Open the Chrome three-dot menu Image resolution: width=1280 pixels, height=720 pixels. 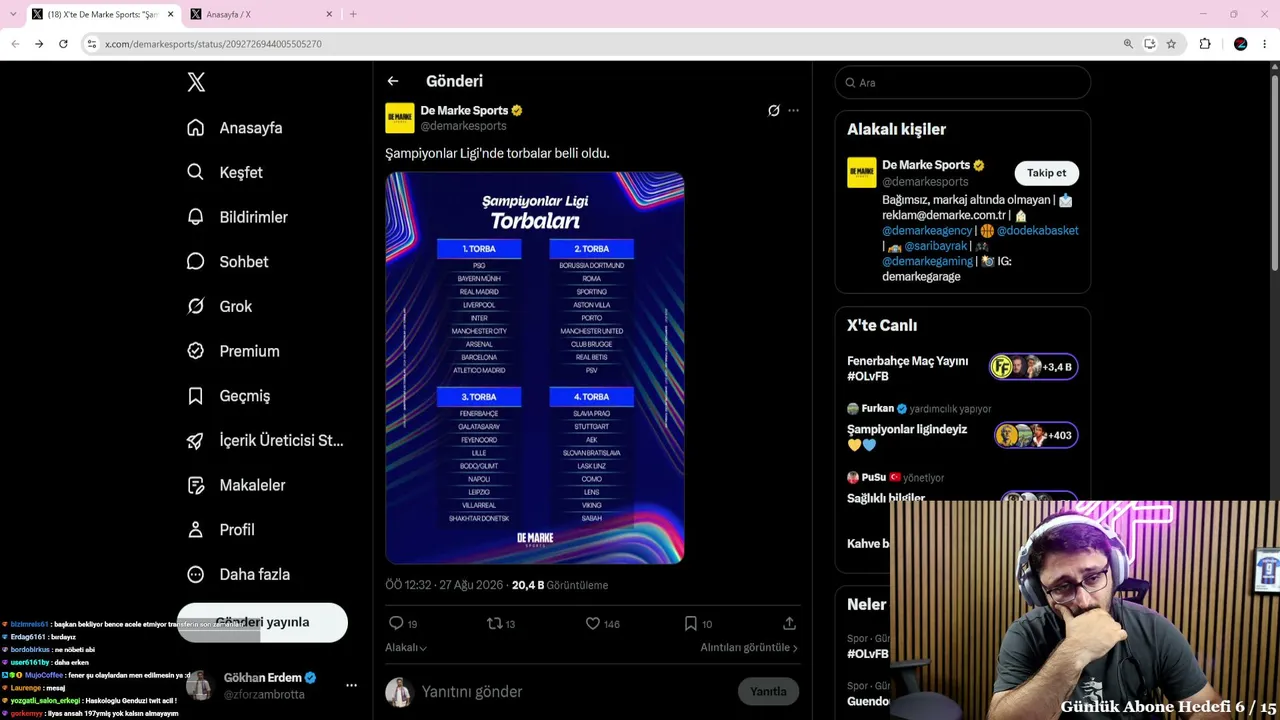click(1264, 44)
